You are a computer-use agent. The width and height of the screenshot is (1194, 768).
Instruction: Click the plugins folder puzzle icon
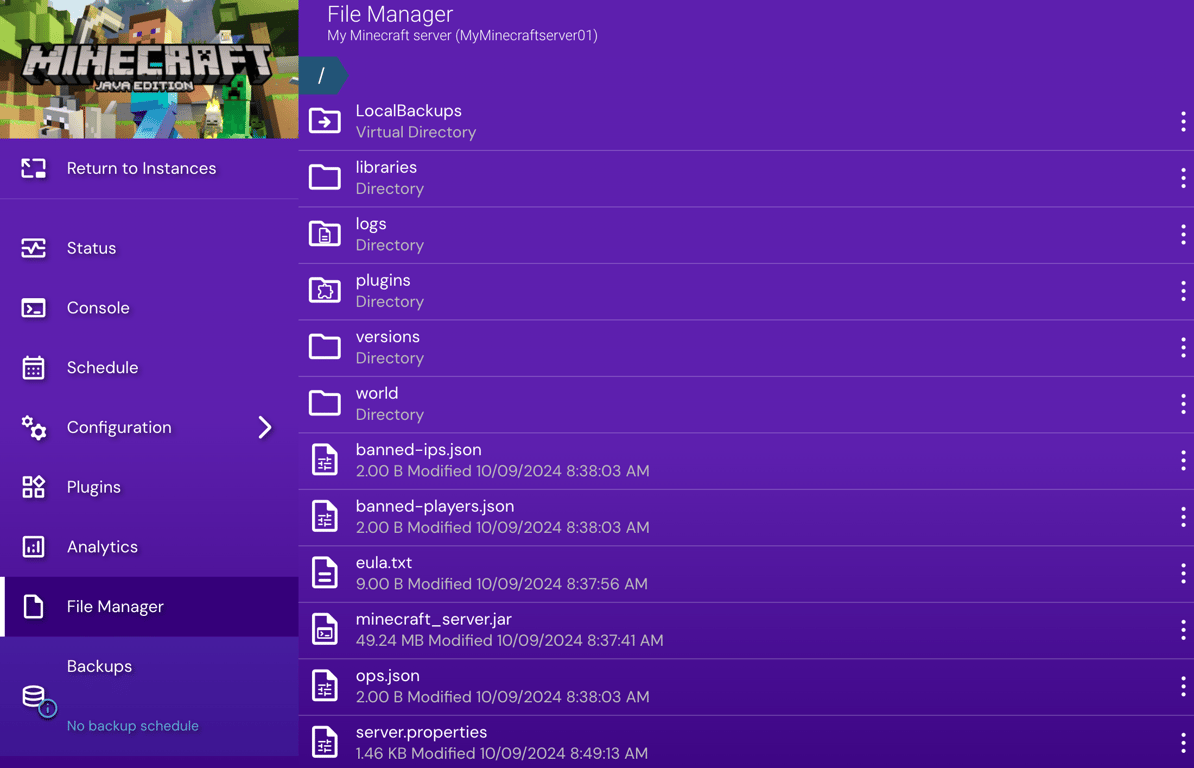click(x=324, y=290)
